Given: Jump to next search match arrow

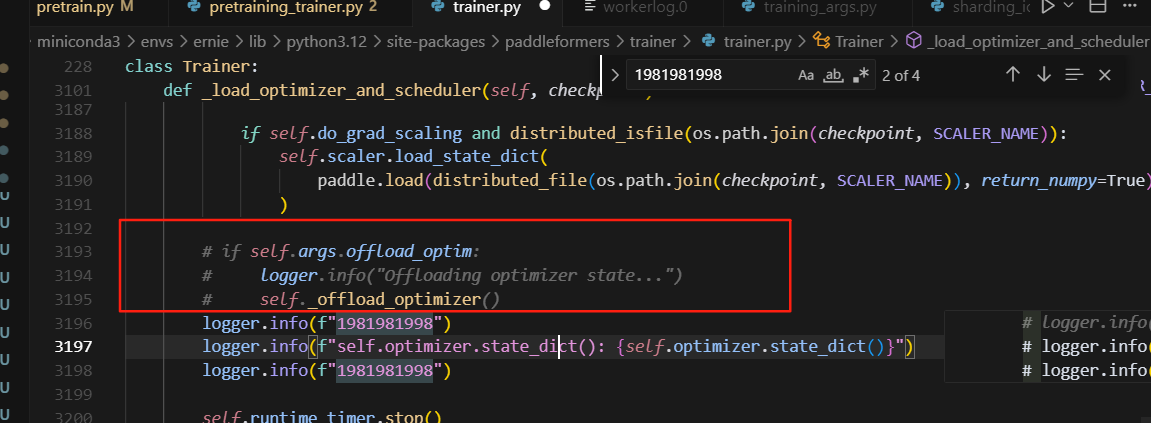Looking at the screenshot, I should [1043, 75].
